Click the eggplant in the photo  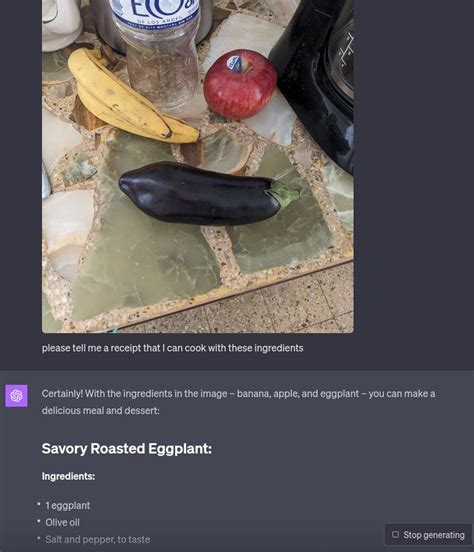click(x=208, y=194)
